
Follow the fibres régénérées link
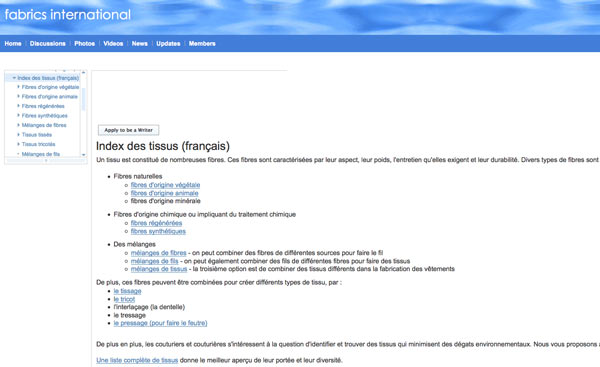coord(156,223)
